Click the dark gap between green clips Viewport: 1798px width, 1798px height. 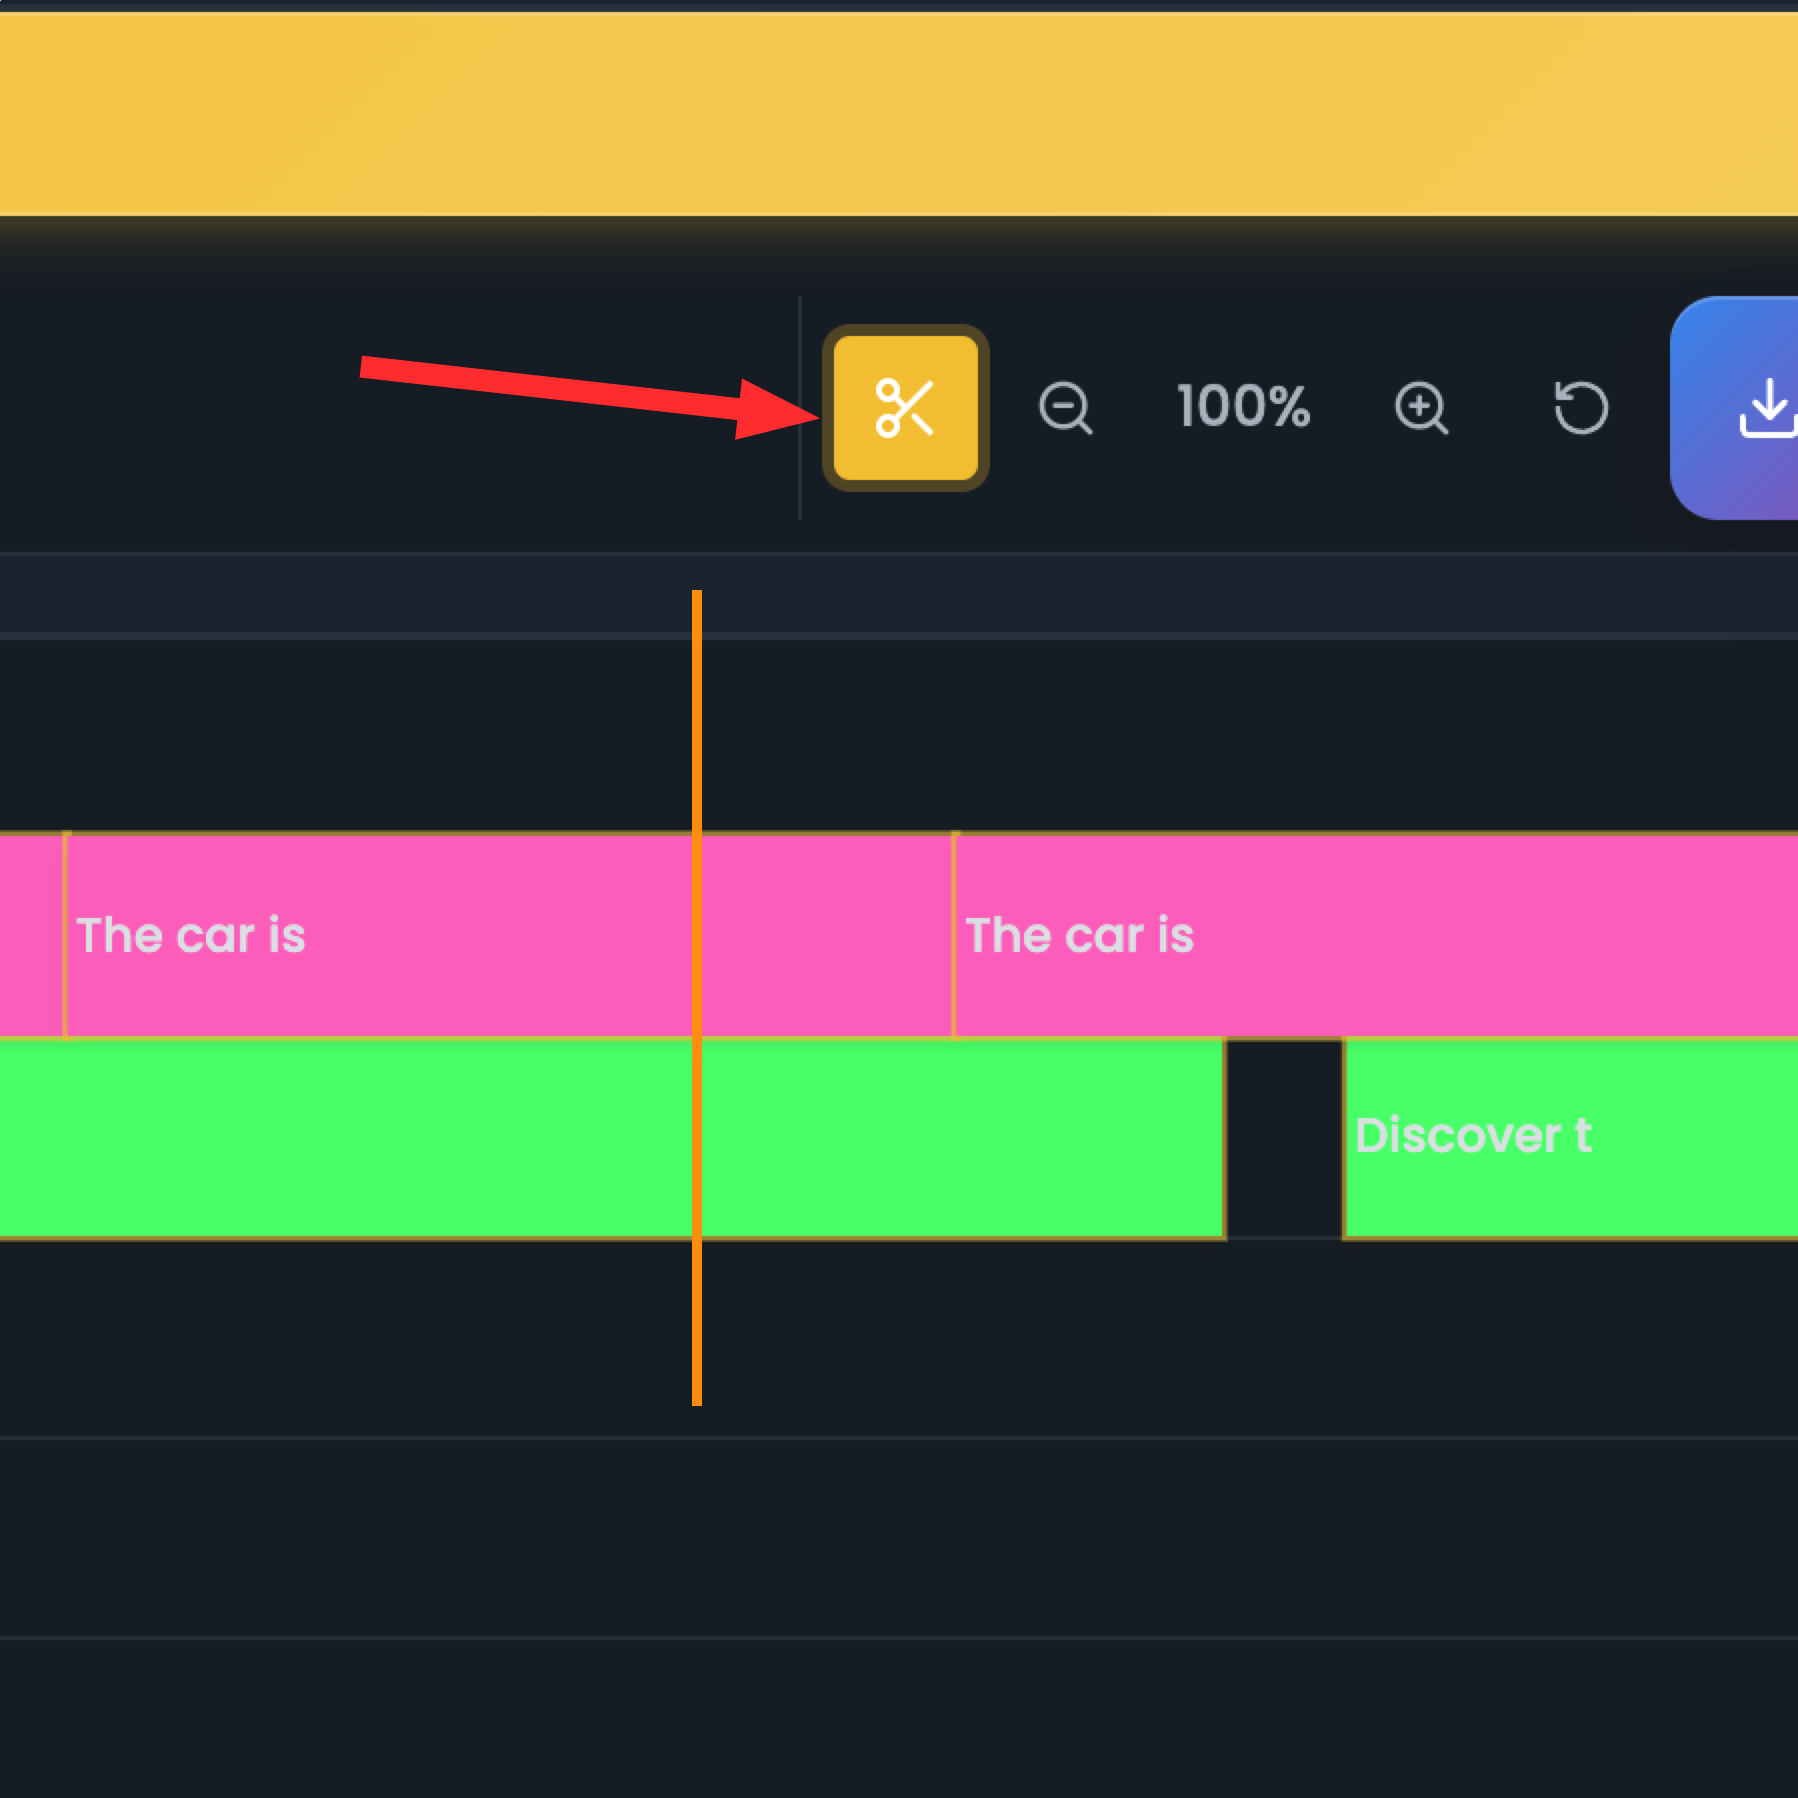tap(1284, 1138)
